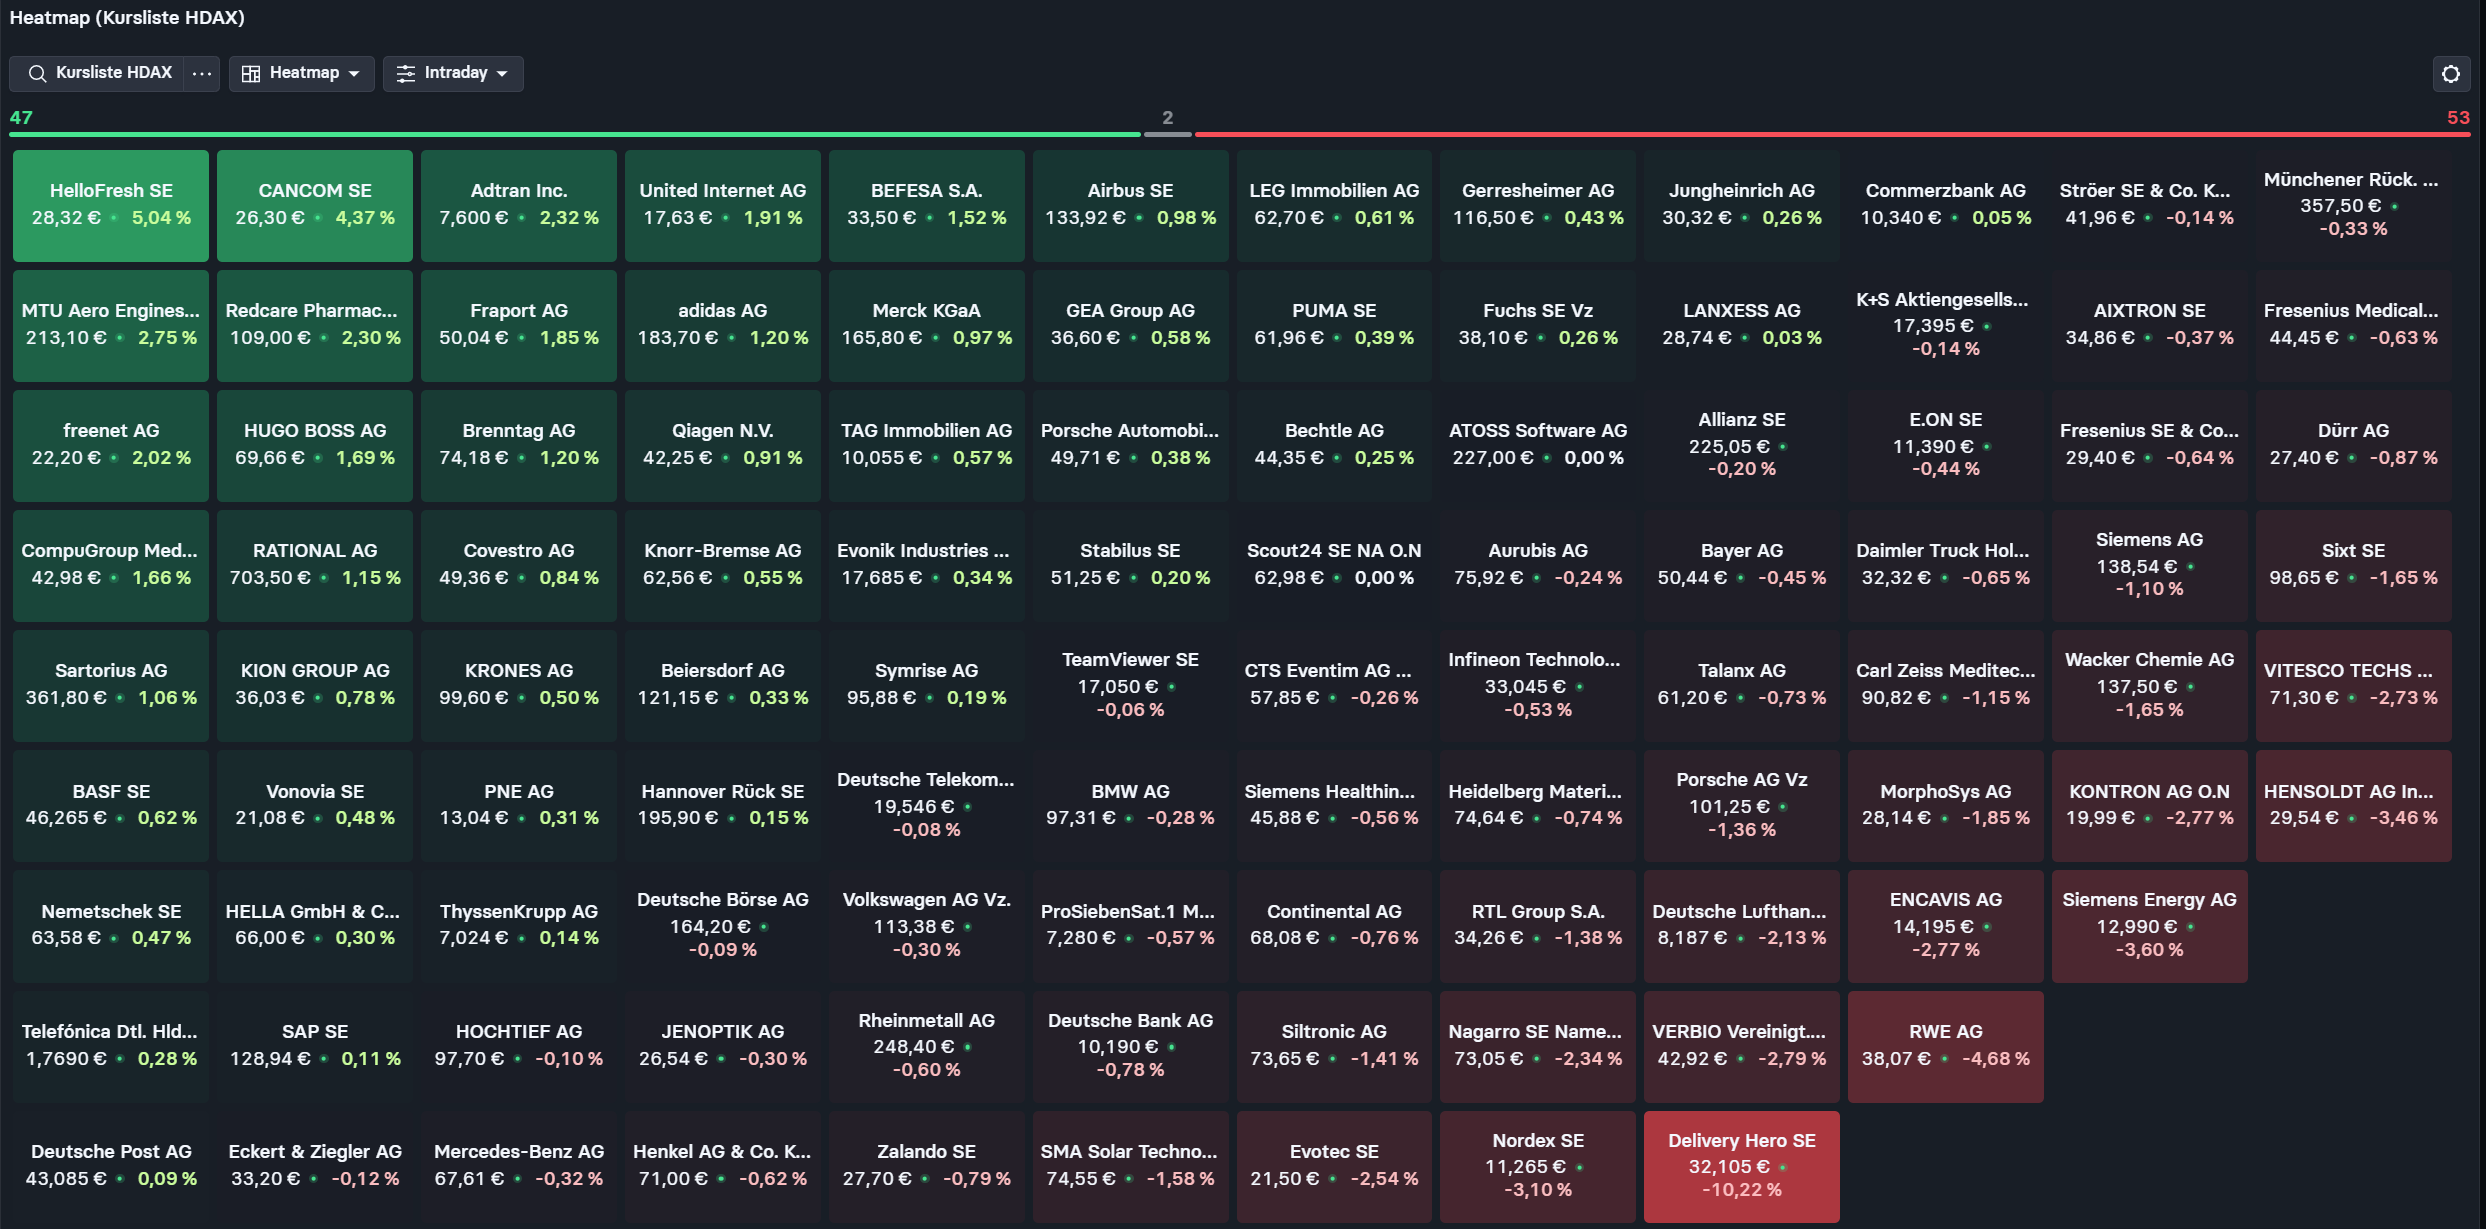Open the adidas AG tile
This screenshot has height=1229, width=2486.
click(723, 325)
